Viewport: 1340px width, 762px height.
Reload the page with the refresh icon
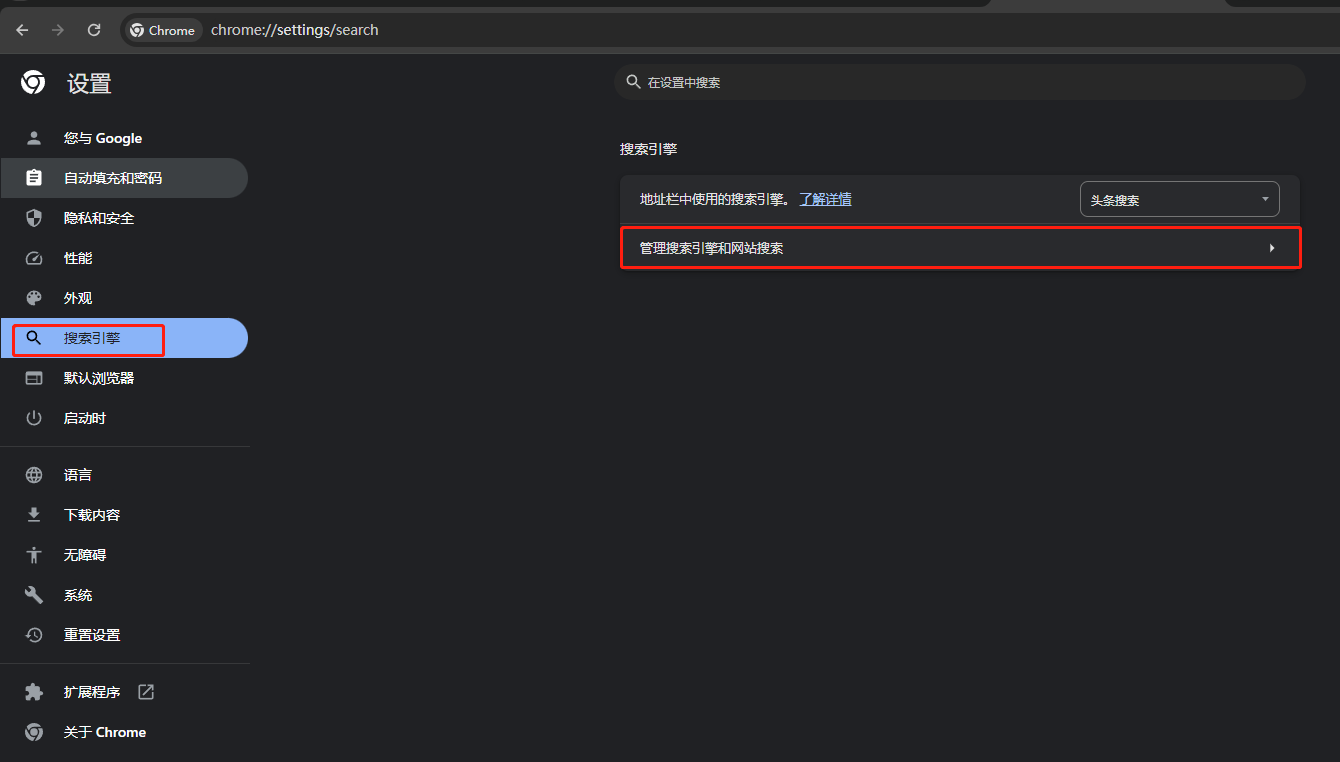[94, 30]
